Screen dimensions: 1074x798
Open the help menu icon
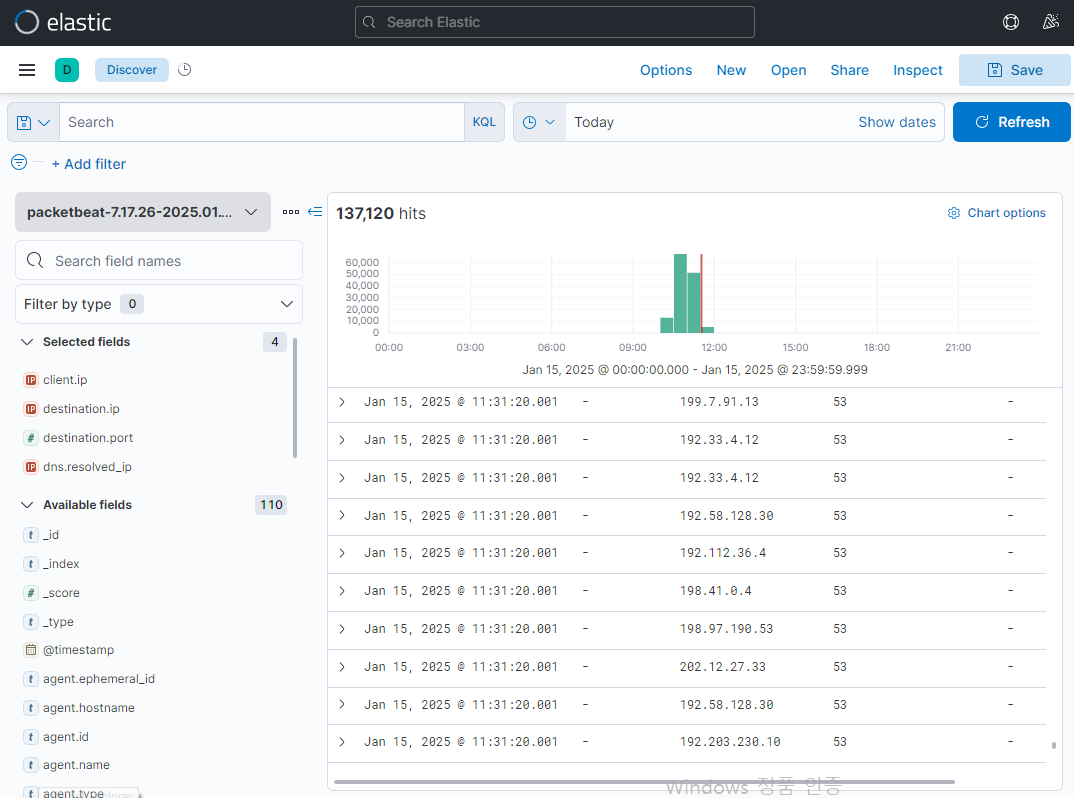[1010, 22]
